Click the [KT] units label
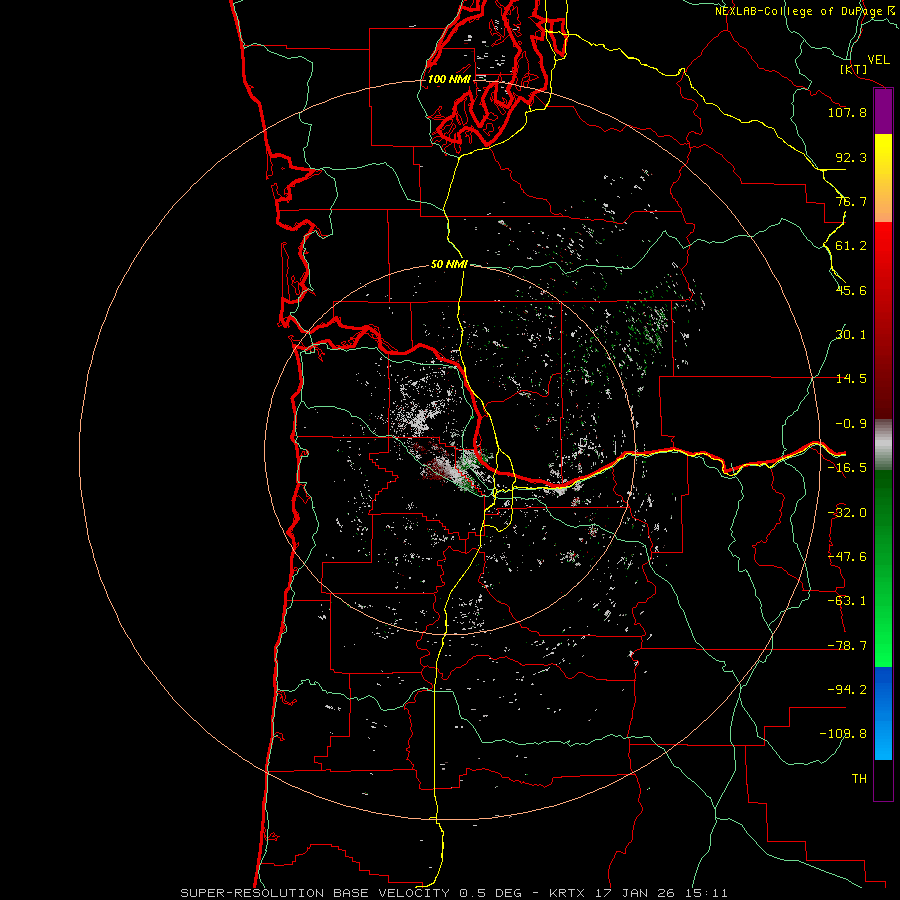The image size is (900, 900). click(854, 69)
